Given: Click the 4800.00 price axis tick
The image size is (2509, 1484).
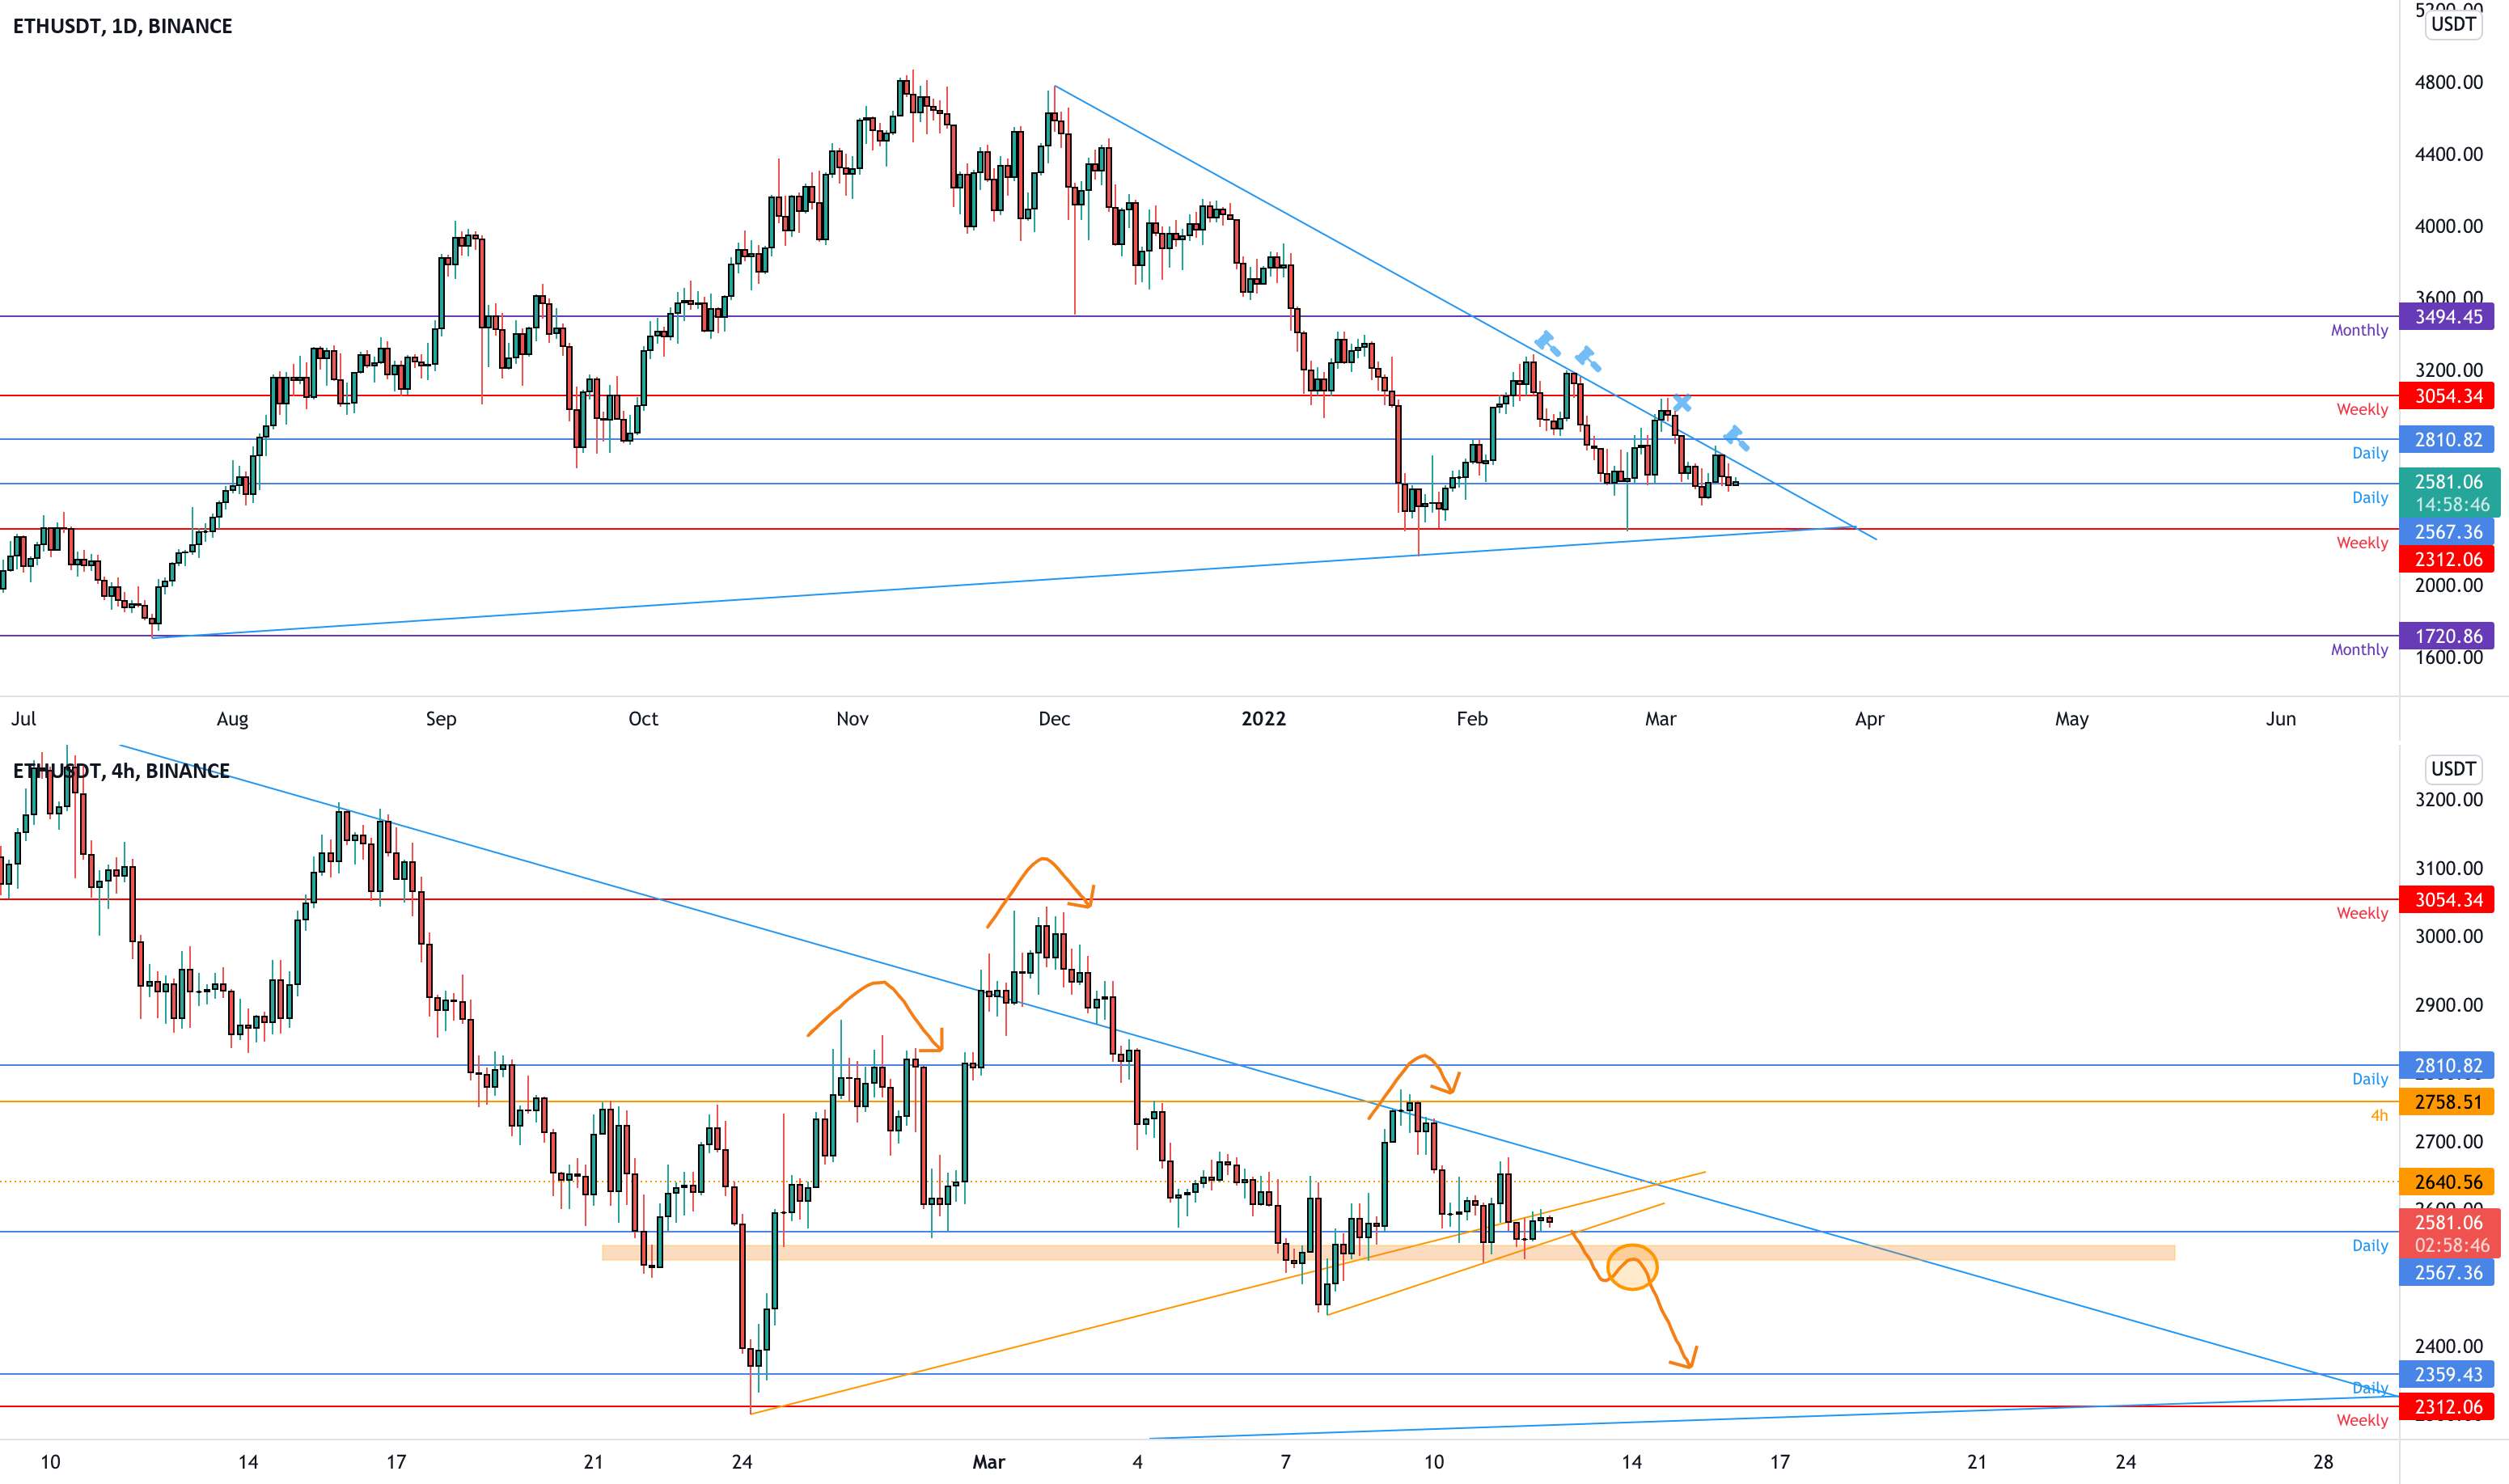Looking at the screenshot, I should point(2448,82).
